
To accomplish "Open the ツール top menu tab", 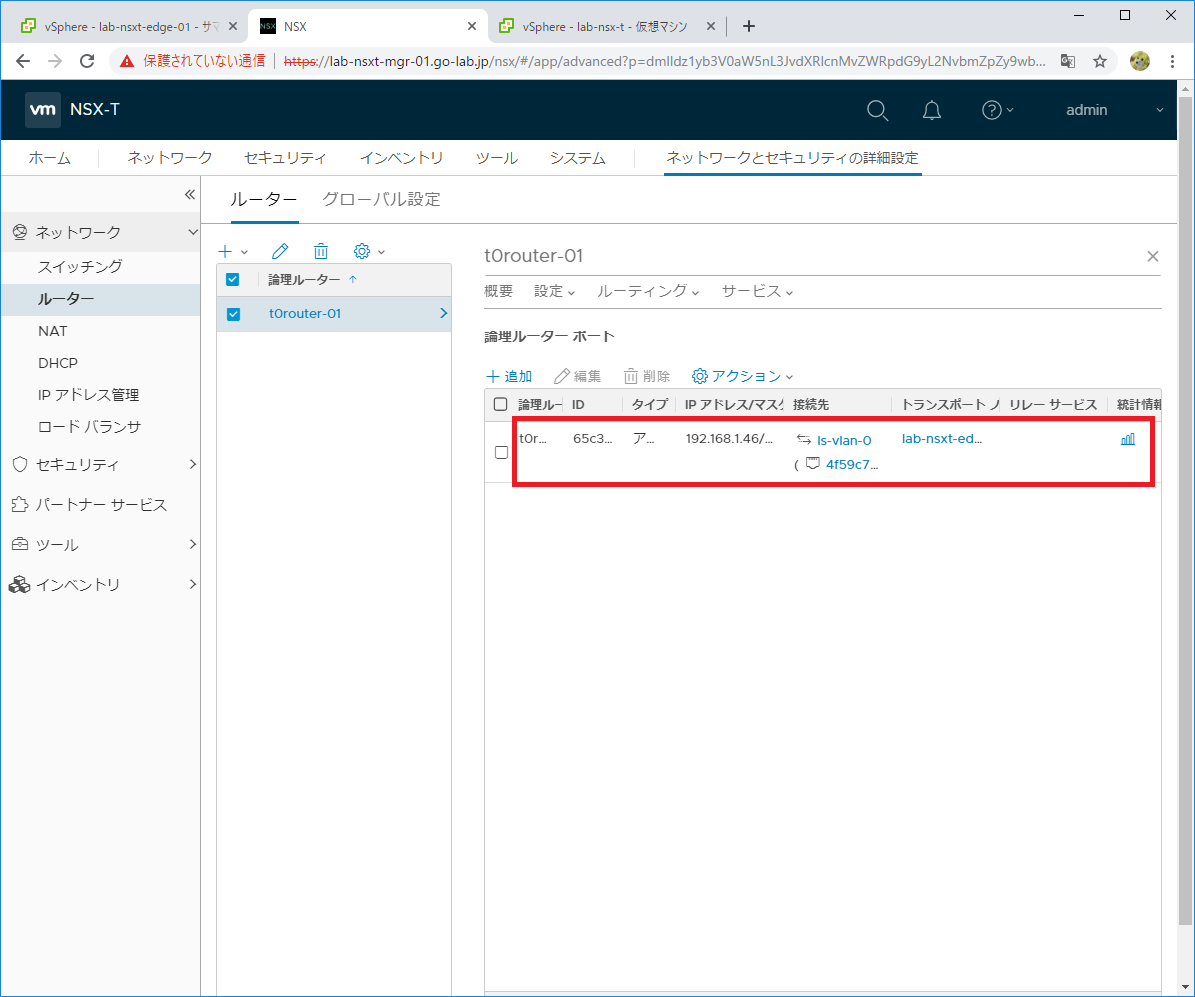I will click(496, 159).
